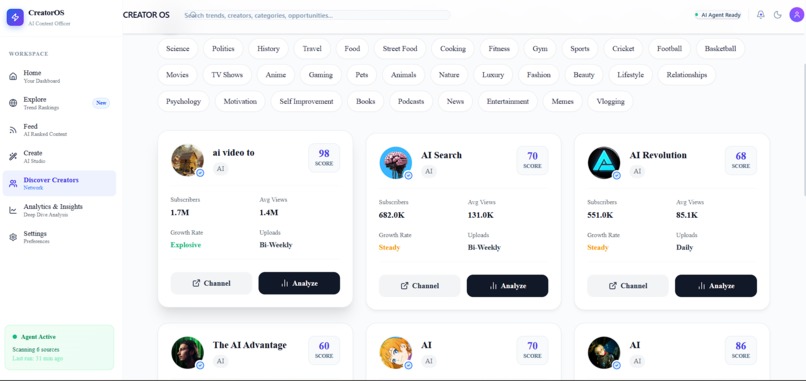The height and width of the screenshot is (381, 806).
Task: Select the Cooking category chip
Action: click(453, 48)
